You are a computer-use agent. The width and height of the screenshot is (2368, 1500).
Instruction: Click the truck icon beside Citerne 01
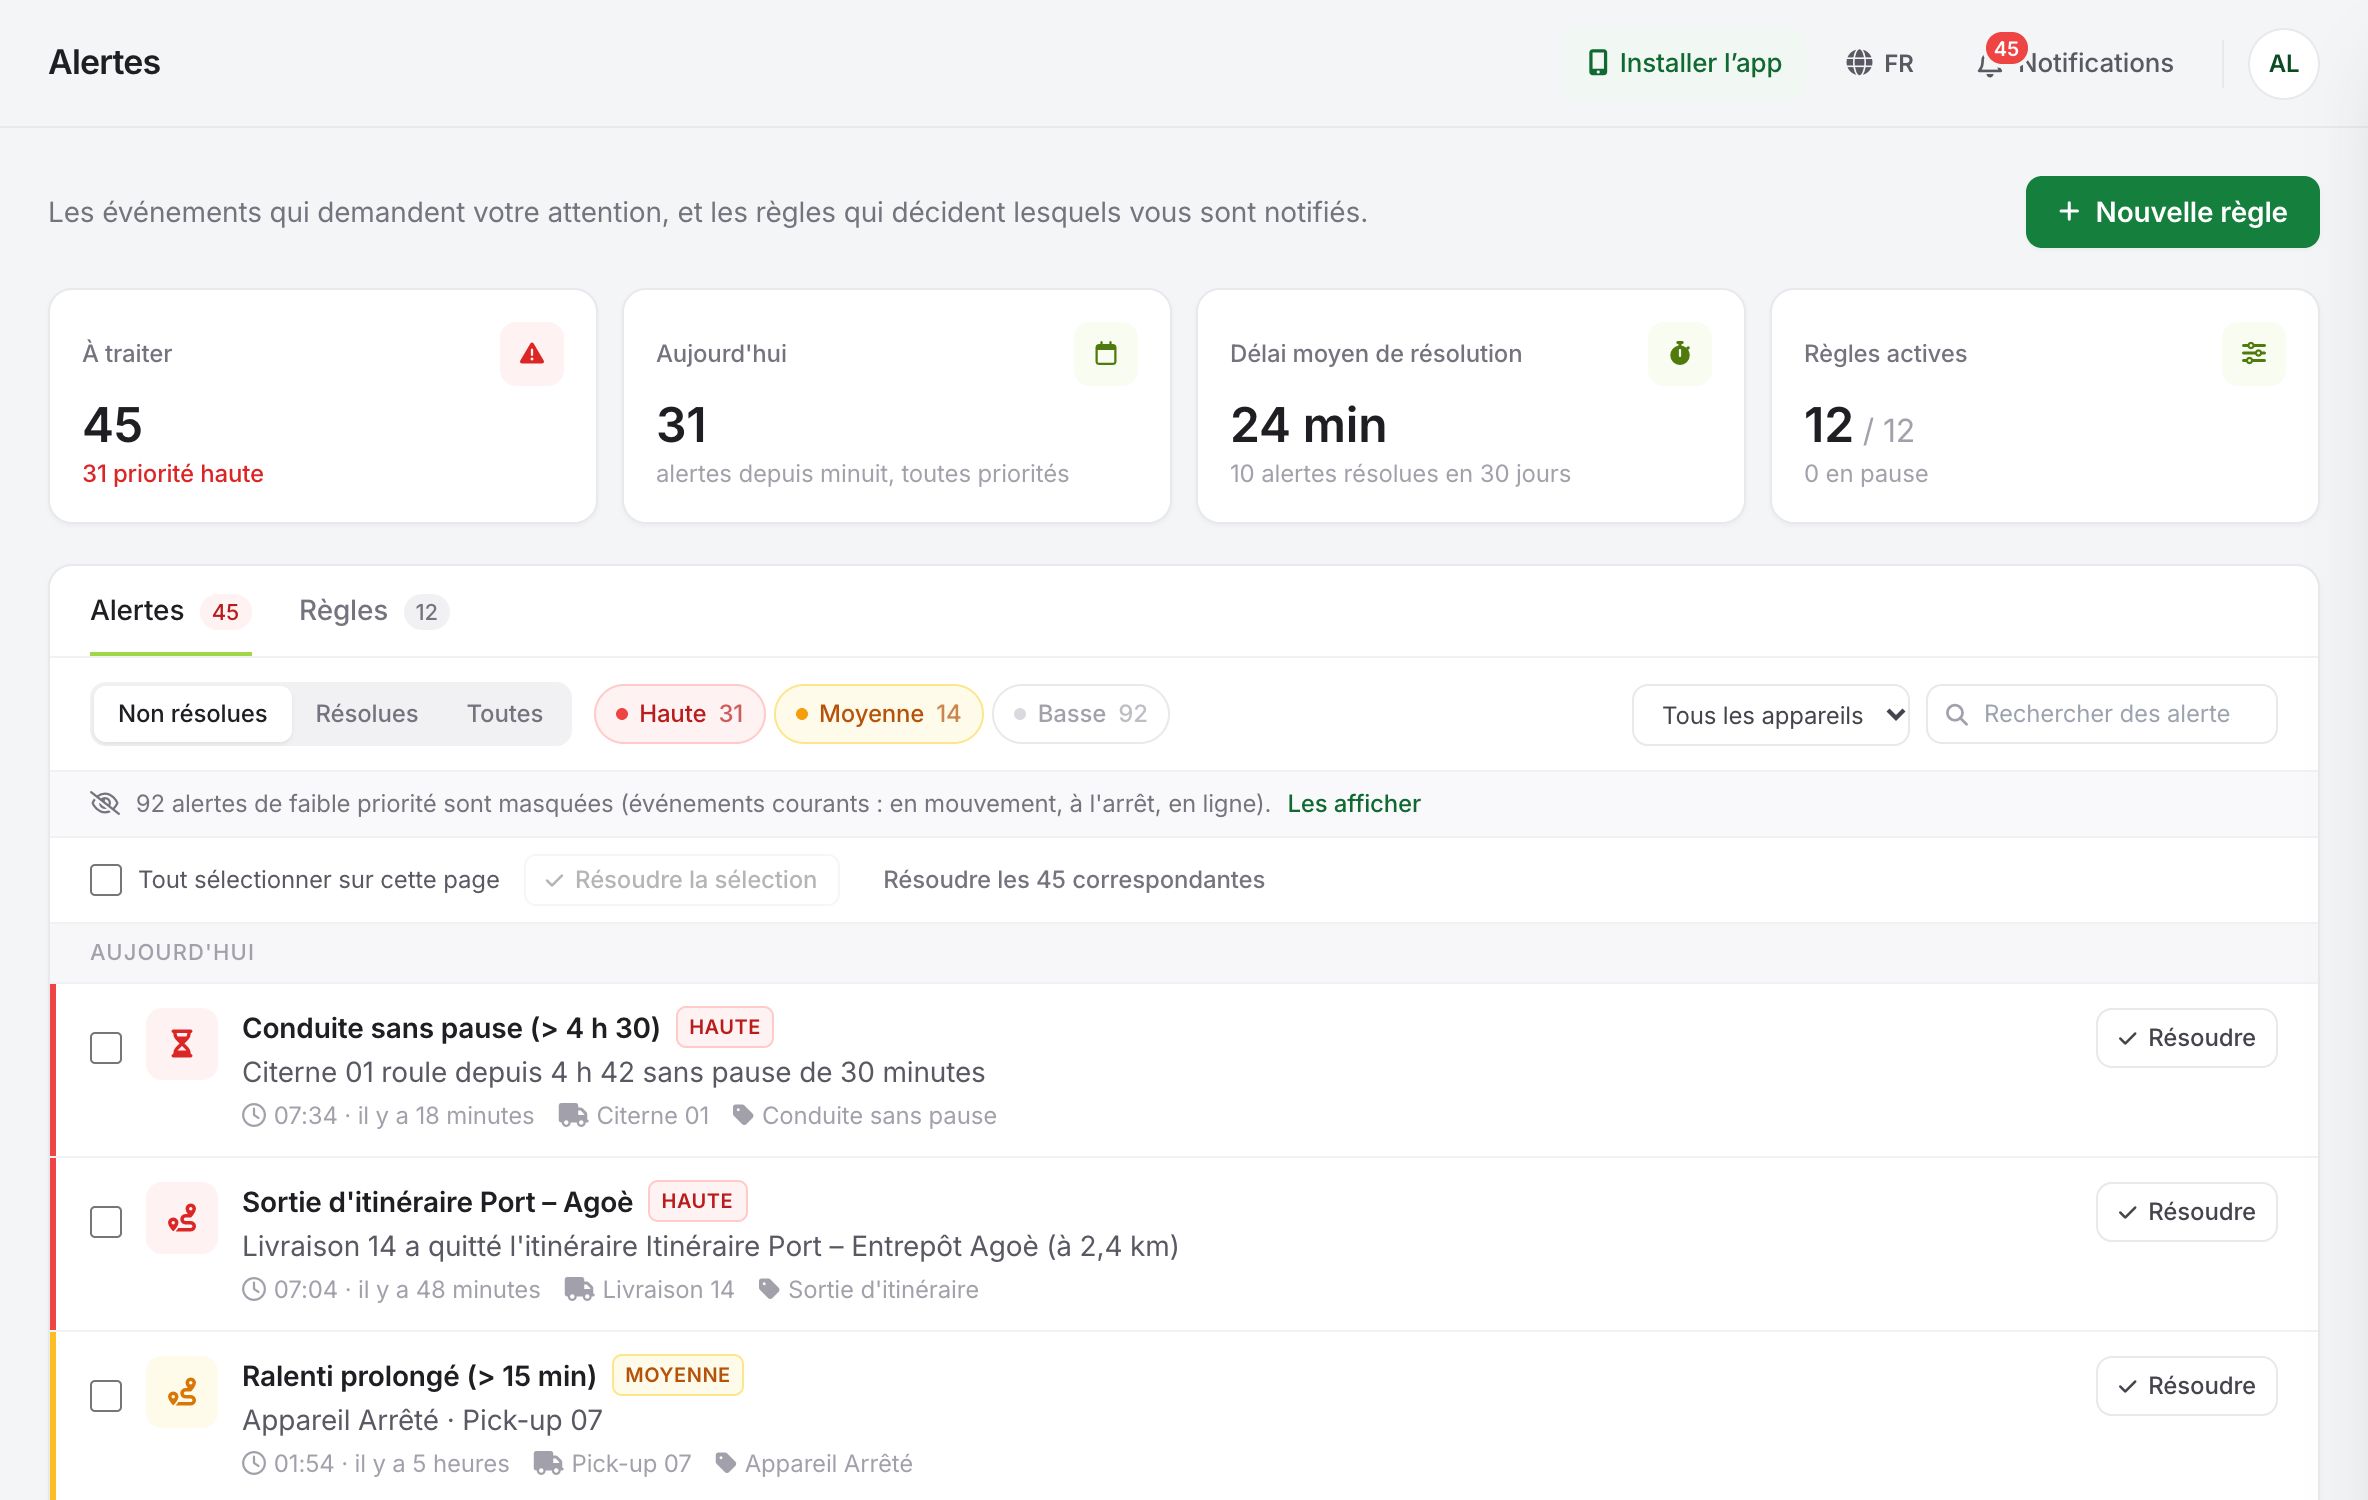pos(573,1115)
